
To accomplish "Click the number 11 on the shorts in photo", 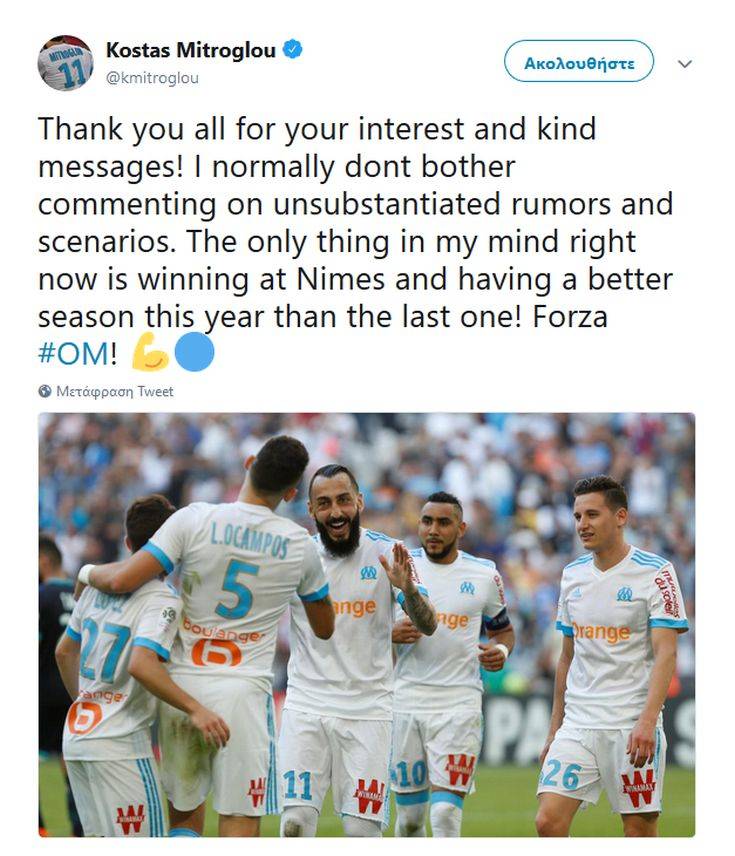I will (298, 785).
